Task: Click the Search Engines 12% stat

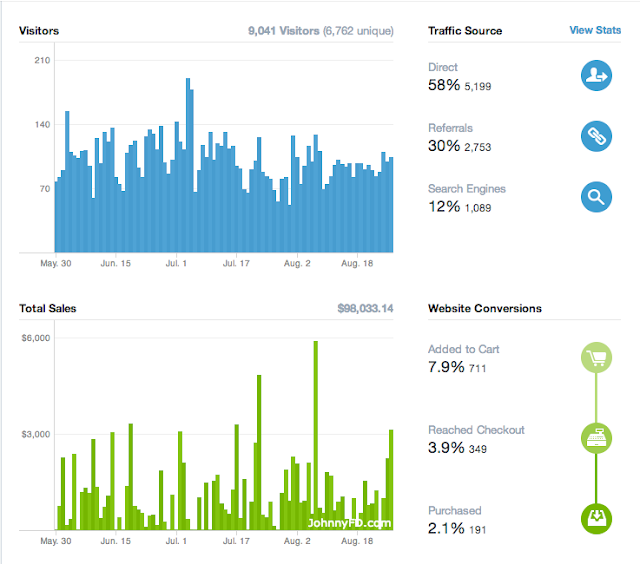Action: coord(459,207)
